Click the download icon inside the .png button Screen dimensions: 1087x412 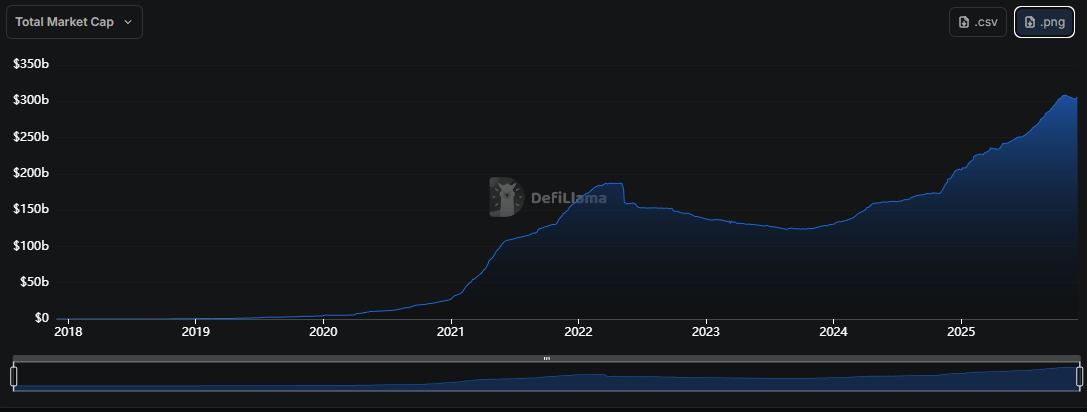1029,22
